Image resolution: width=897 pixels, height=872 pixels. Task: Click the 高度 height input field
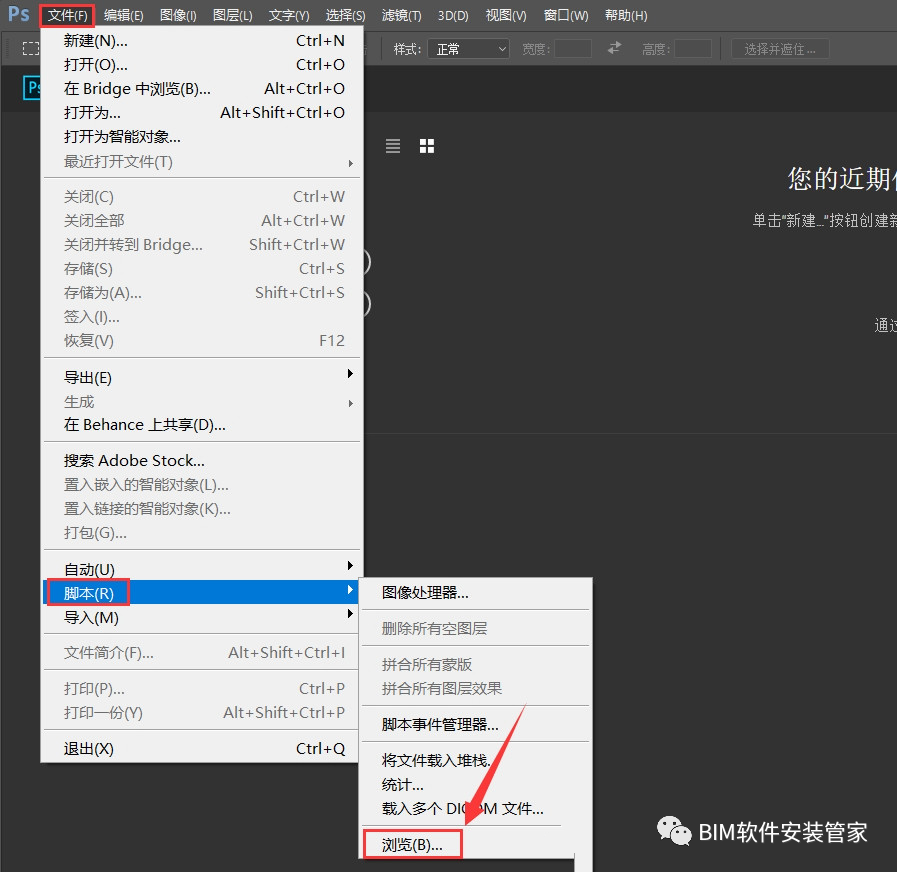pos(693,49)
